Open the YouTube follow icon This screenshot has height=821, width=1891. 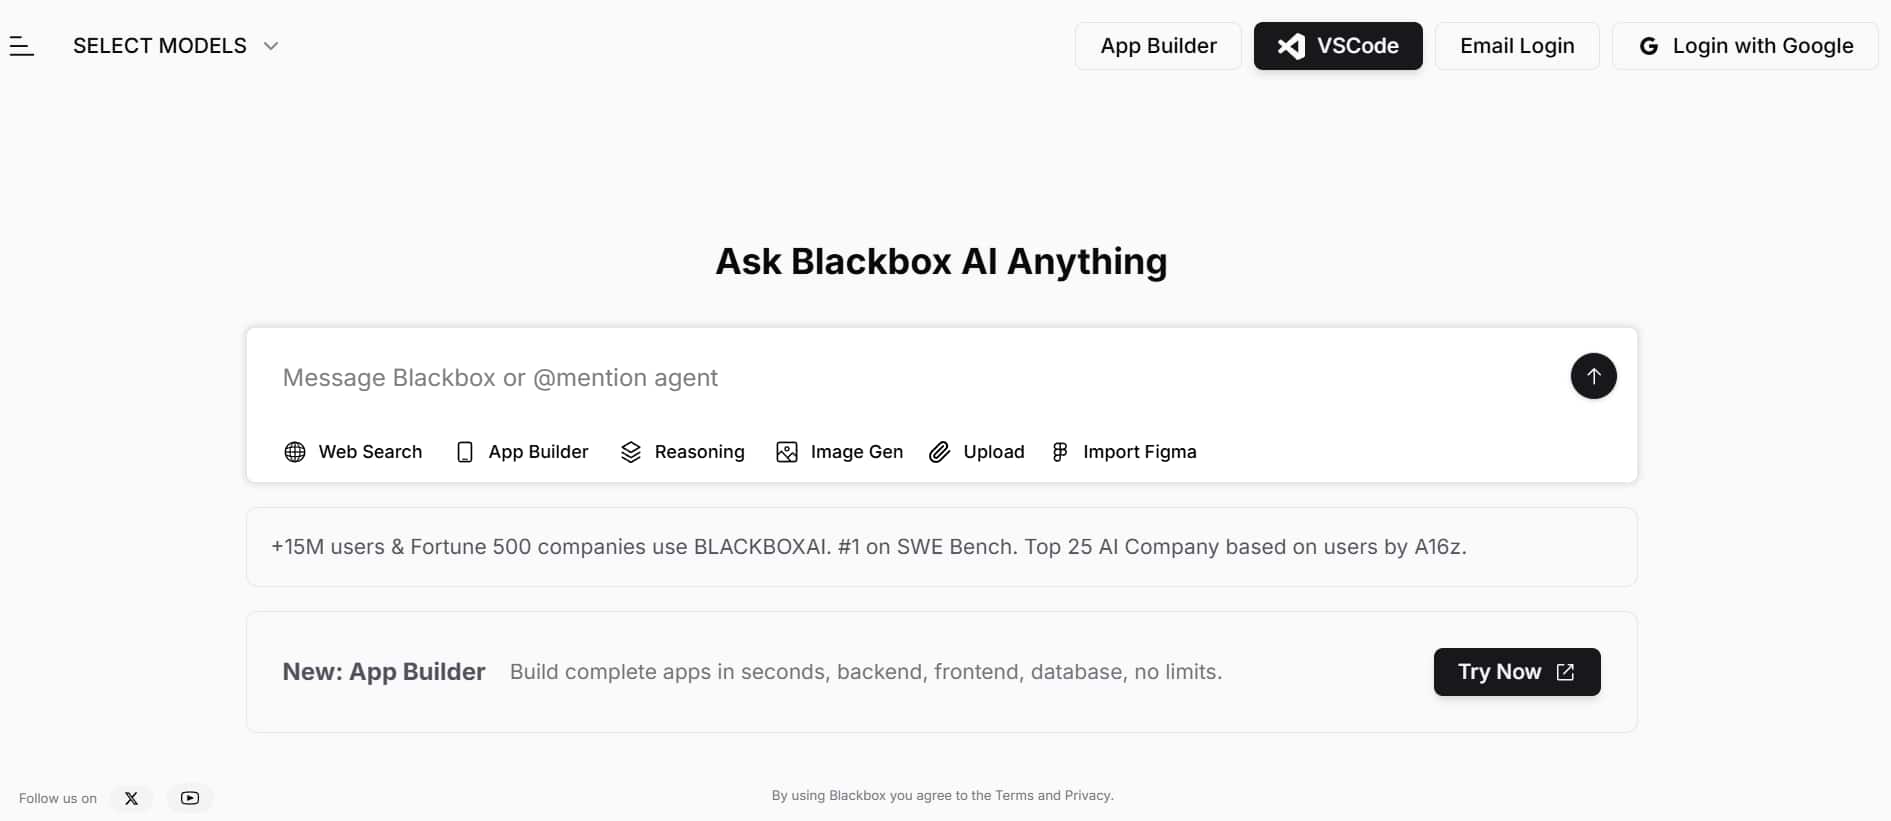click(x=190, y=798)
